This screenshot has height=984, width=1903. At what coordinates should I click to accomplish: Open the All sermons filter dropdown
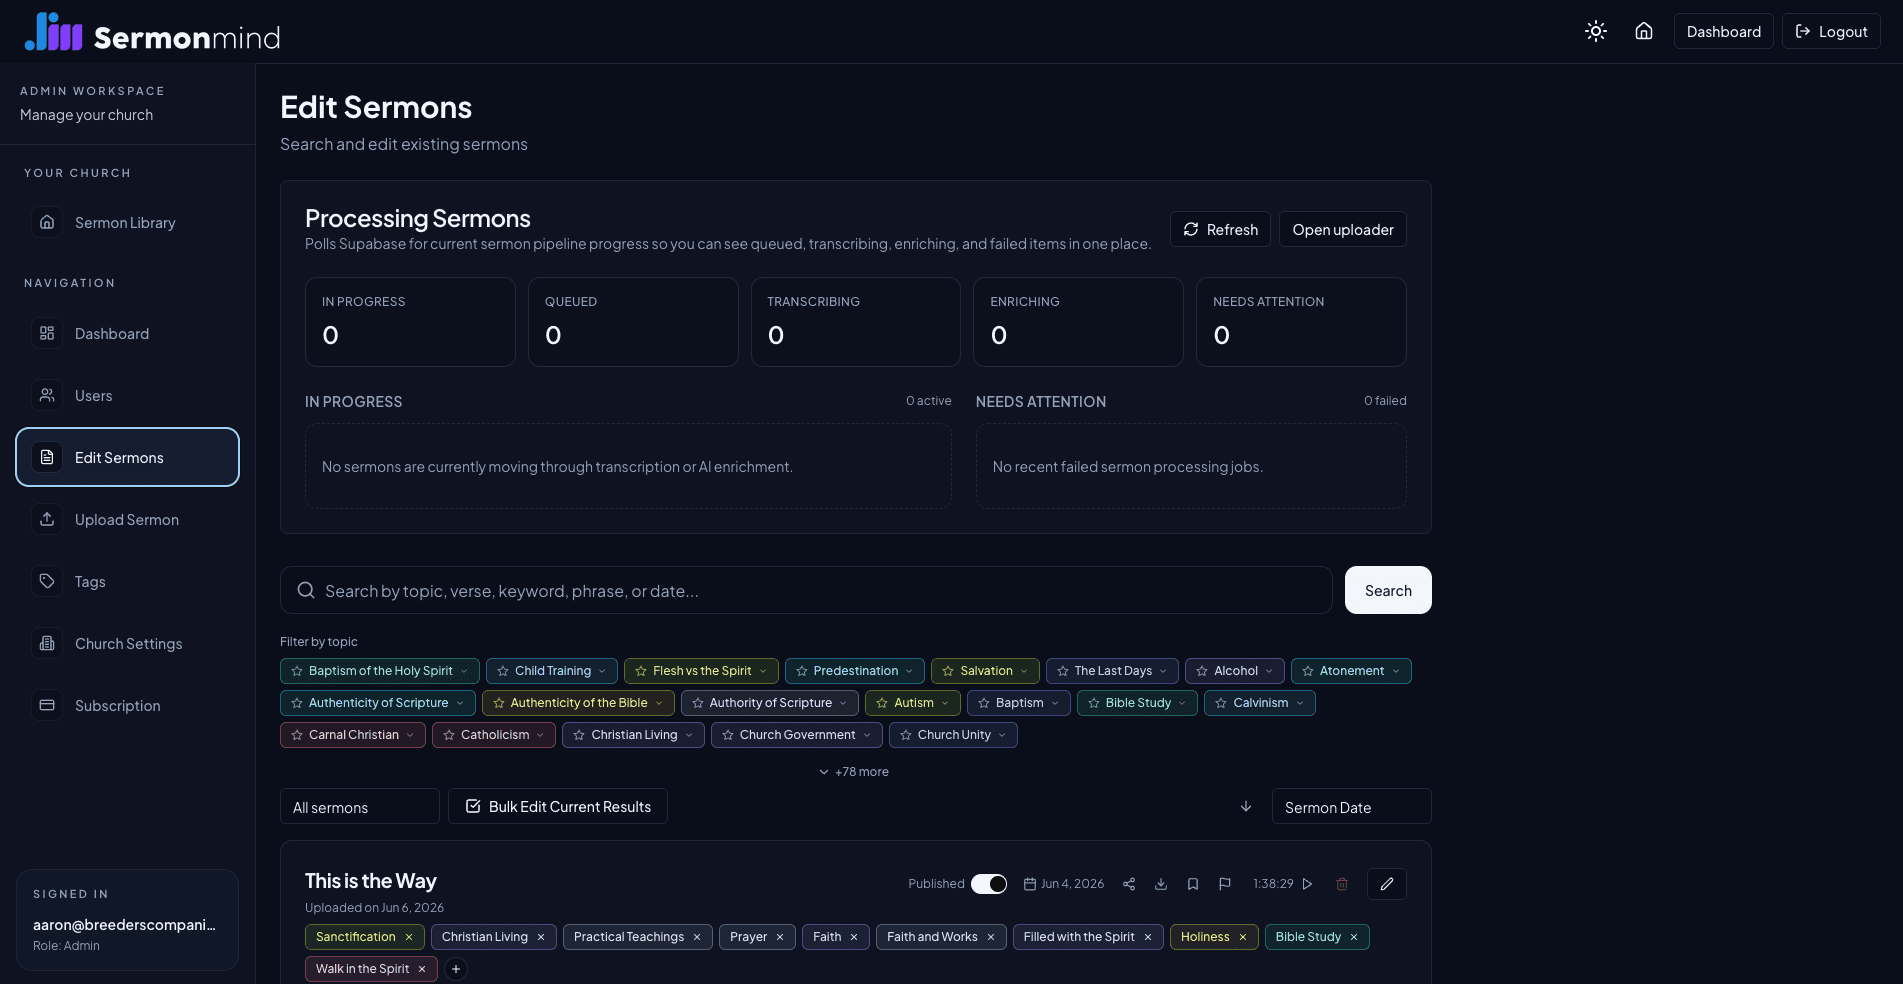360,807
